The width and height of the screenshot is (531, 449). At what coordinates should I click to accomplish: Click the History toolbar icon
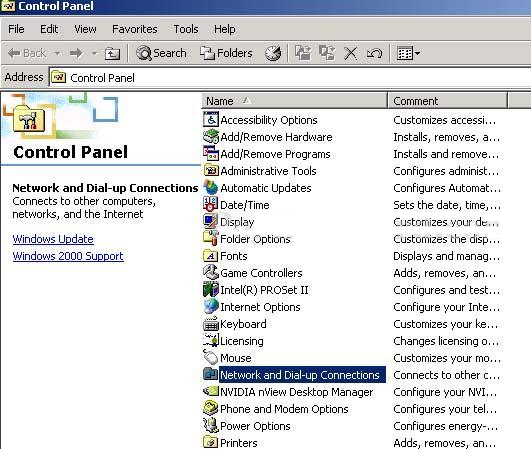[x=273, y=53]
